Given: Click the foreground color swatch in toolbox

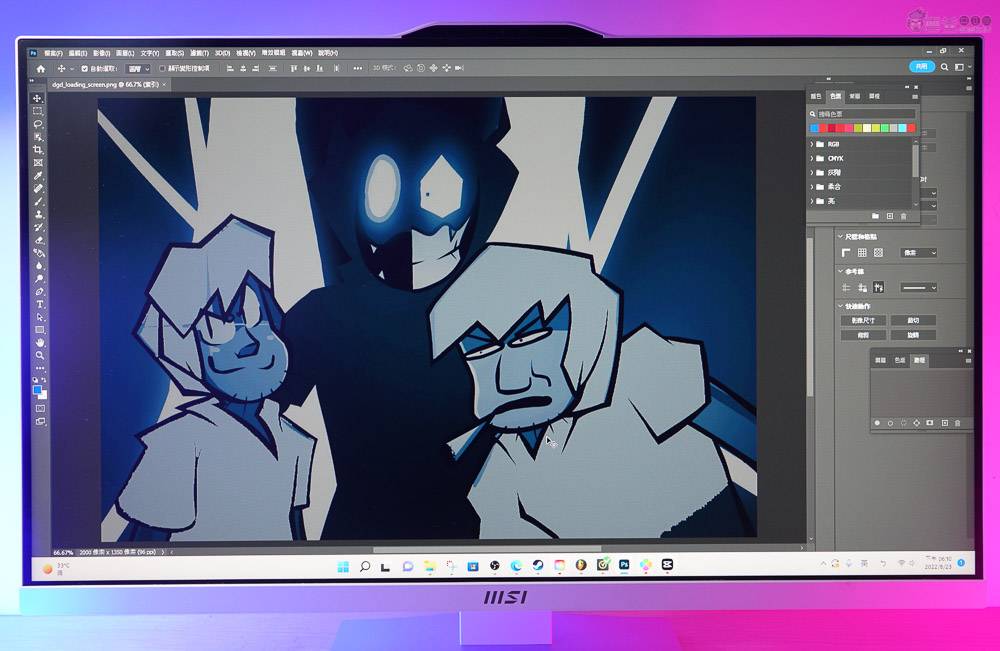Looking at the screenshot, I should pyautogui.click(x=38, y=390).
